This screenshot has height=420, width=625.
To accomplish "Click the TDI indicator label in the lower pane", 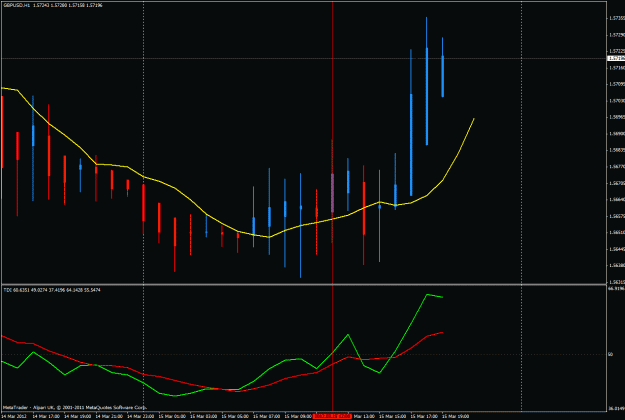I will point(51,290).
